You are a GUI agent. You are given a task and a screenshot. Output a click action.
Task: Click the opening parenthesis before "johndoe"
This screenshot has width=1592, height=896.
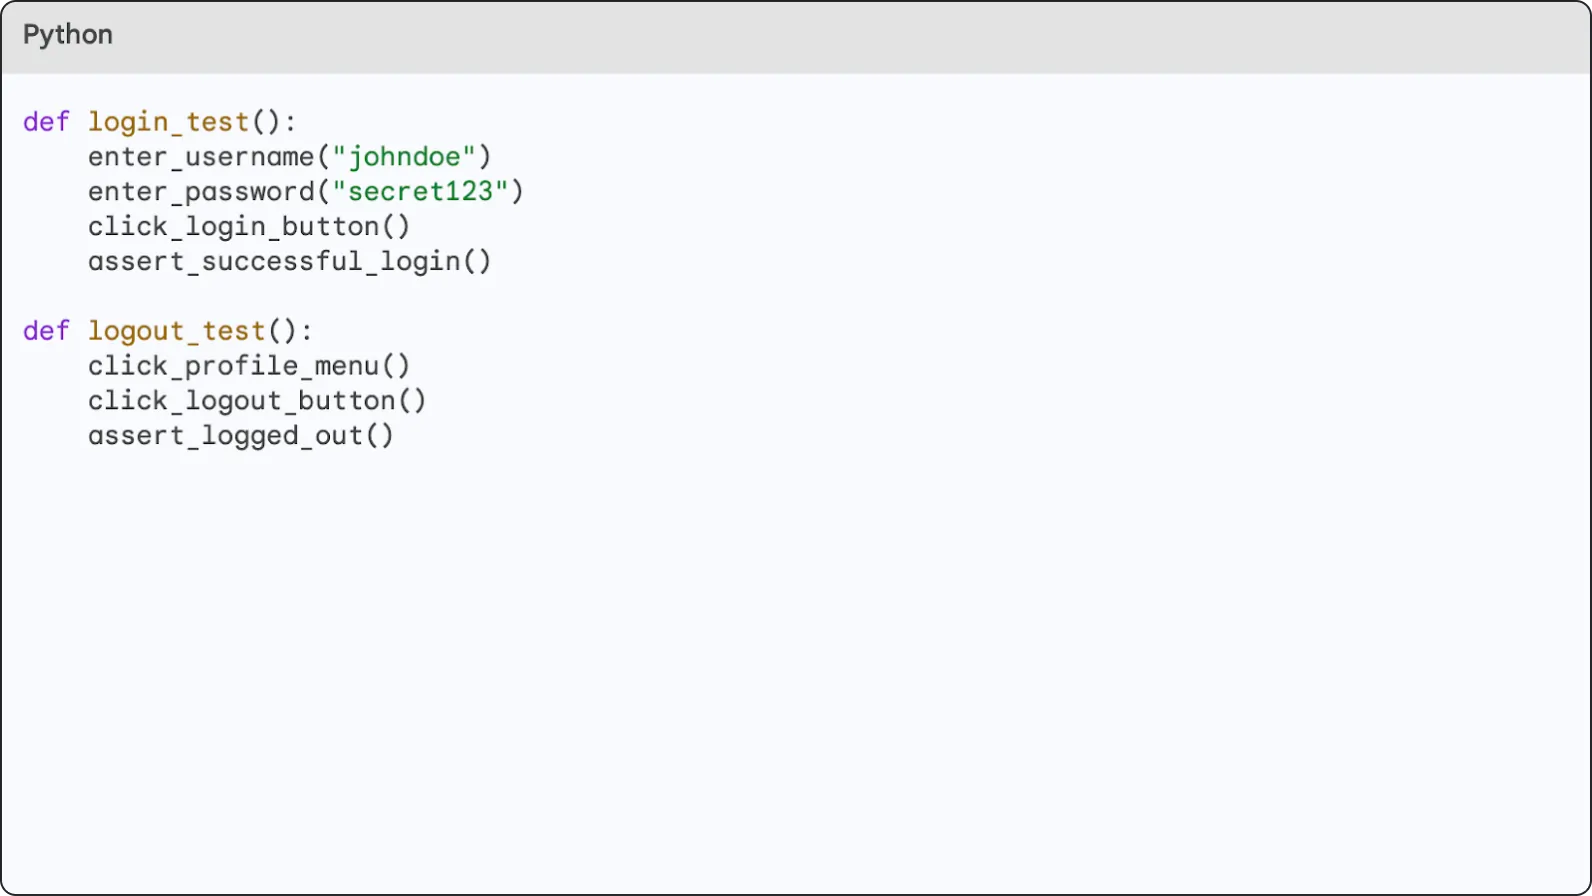pos(323,157)
